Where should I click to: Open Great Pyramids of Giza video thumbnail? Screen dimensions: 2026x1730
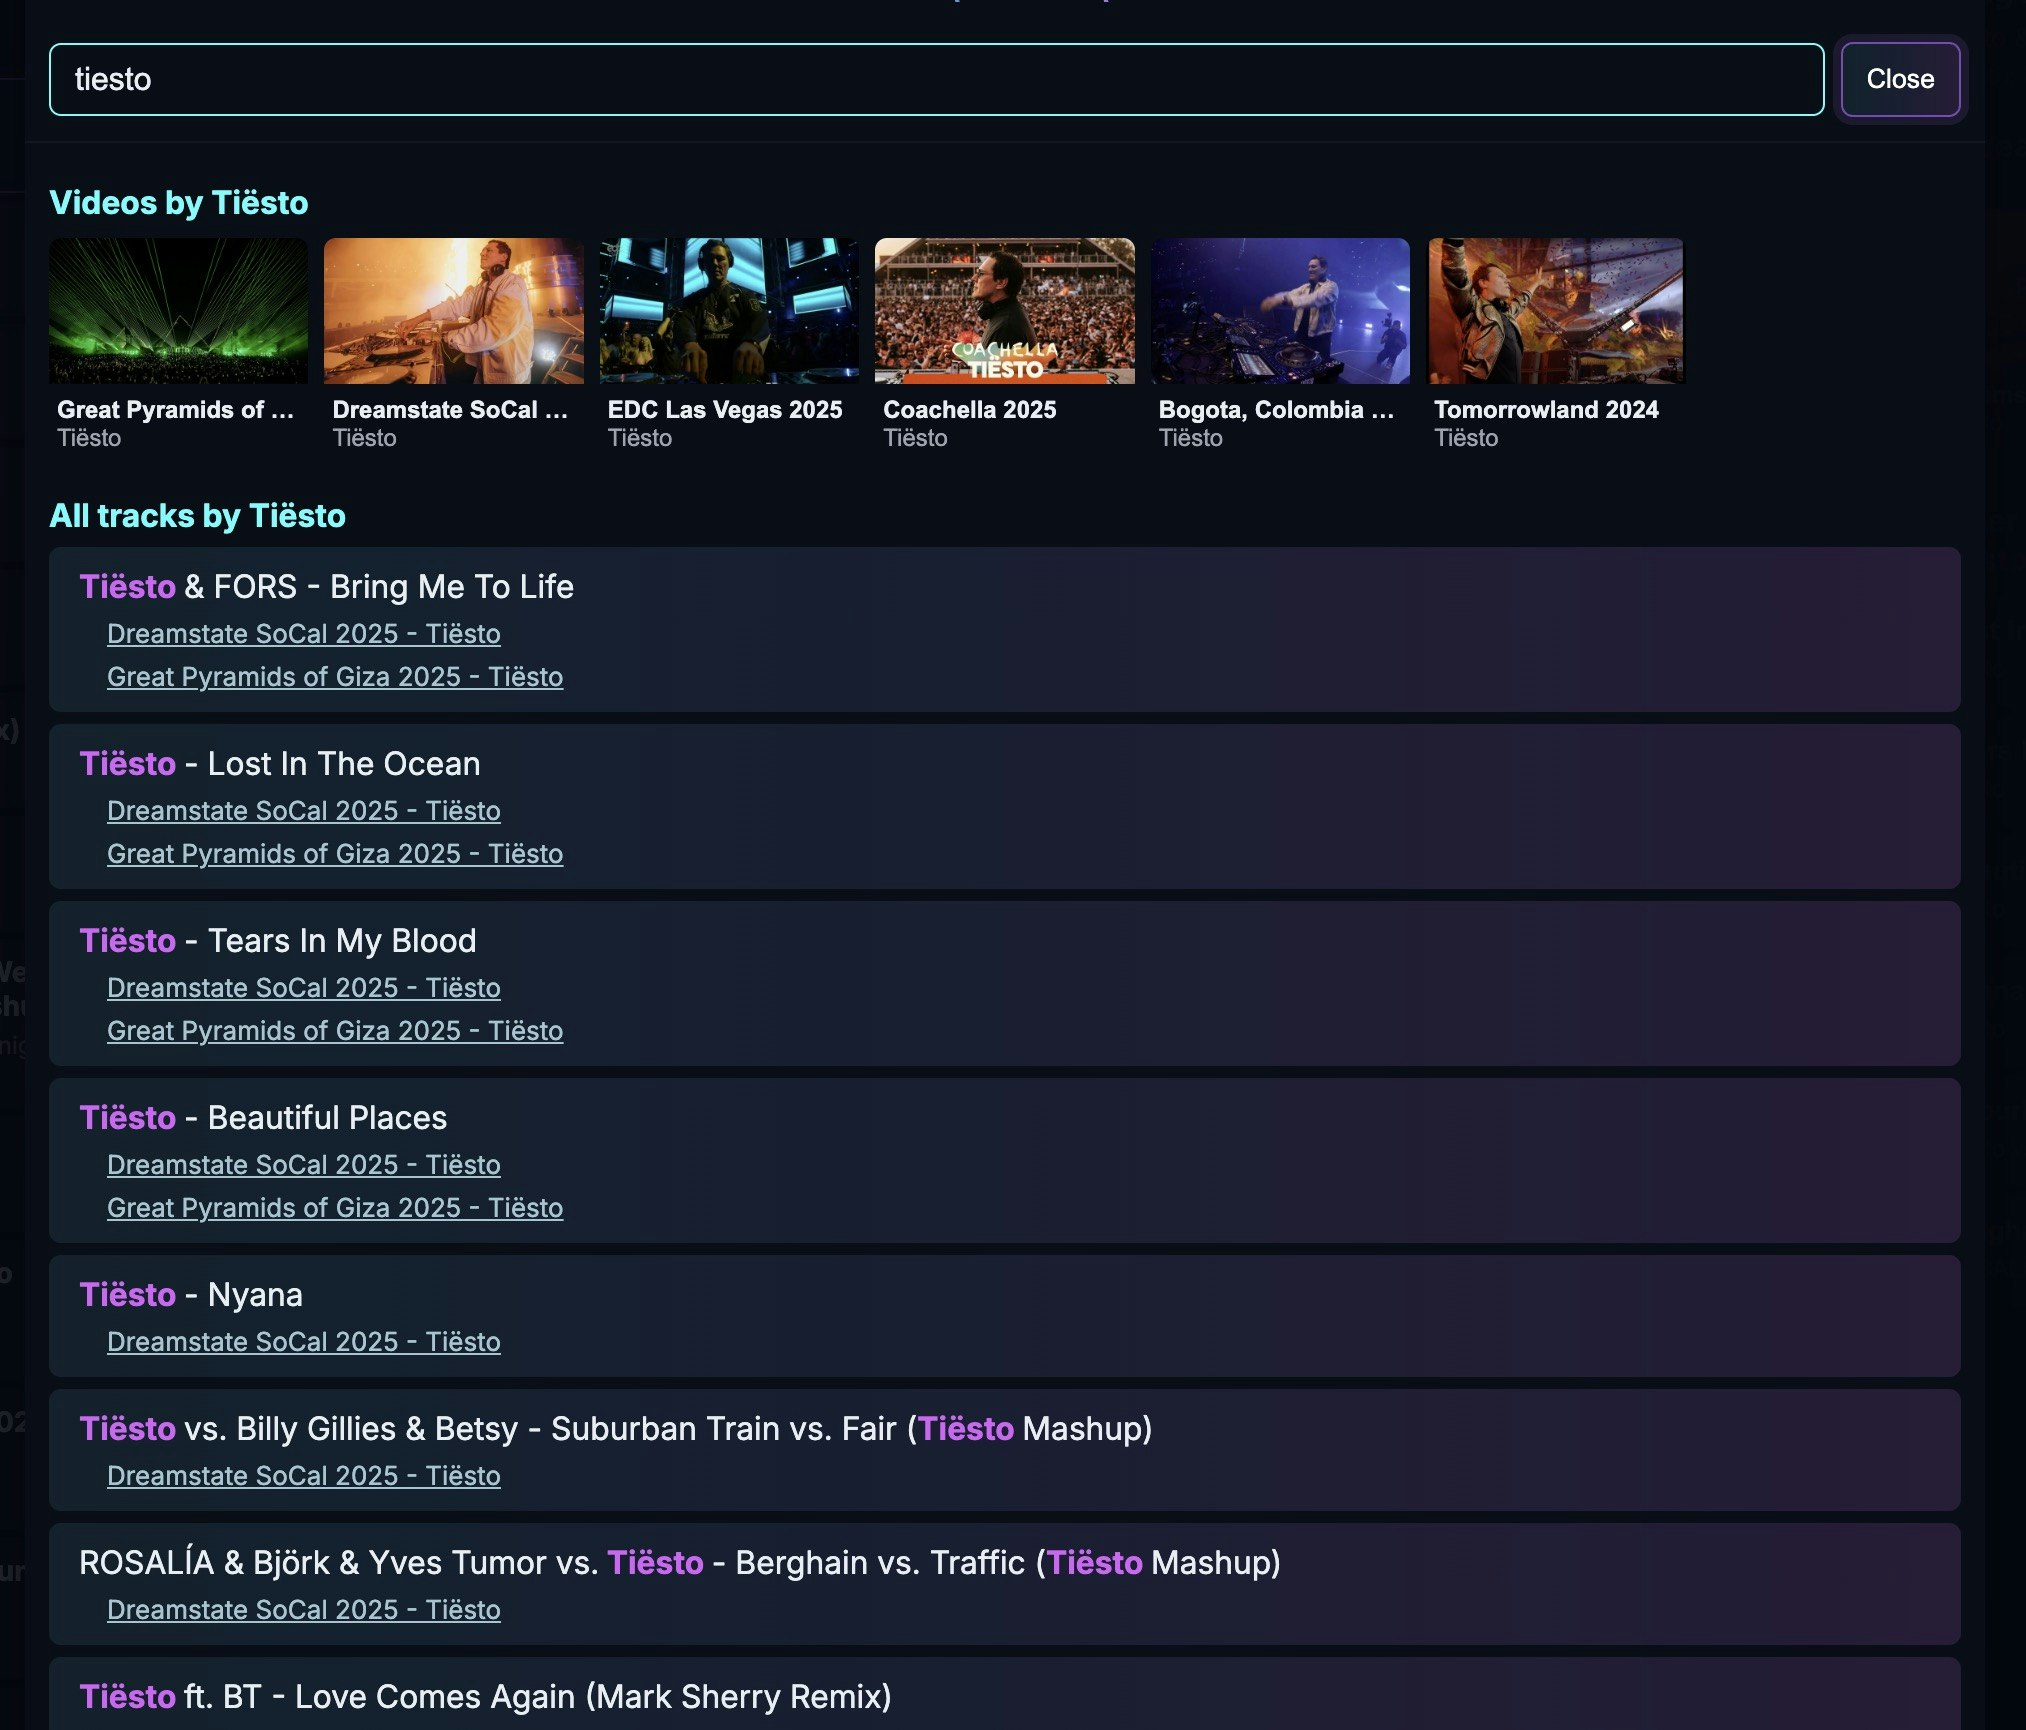point(178,311)
